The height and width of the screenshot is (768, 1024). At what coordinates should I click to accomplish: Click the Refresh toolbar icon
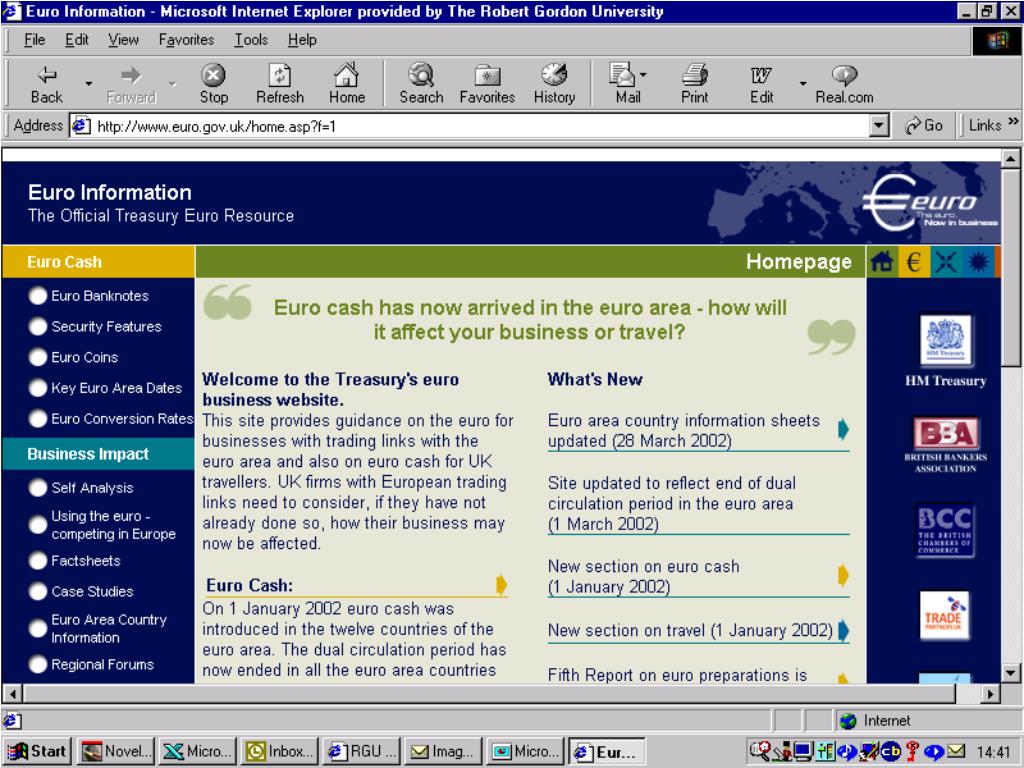tap(280, 76)
